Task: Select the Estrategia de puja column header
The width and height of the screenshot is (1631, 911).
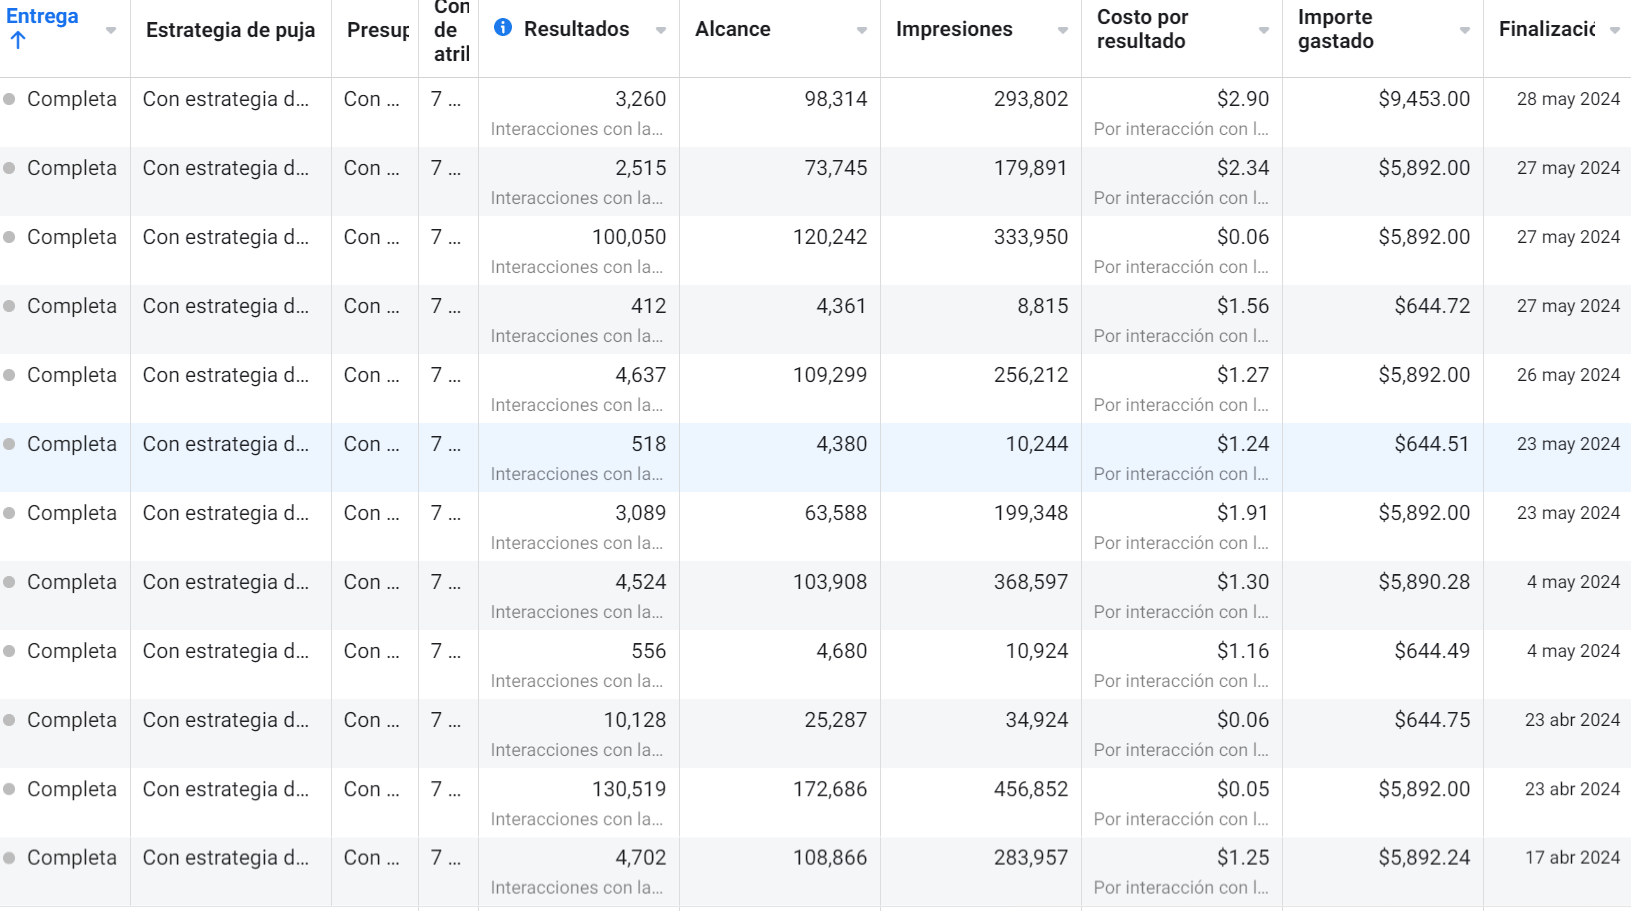Action: click(x=230, y=30)
